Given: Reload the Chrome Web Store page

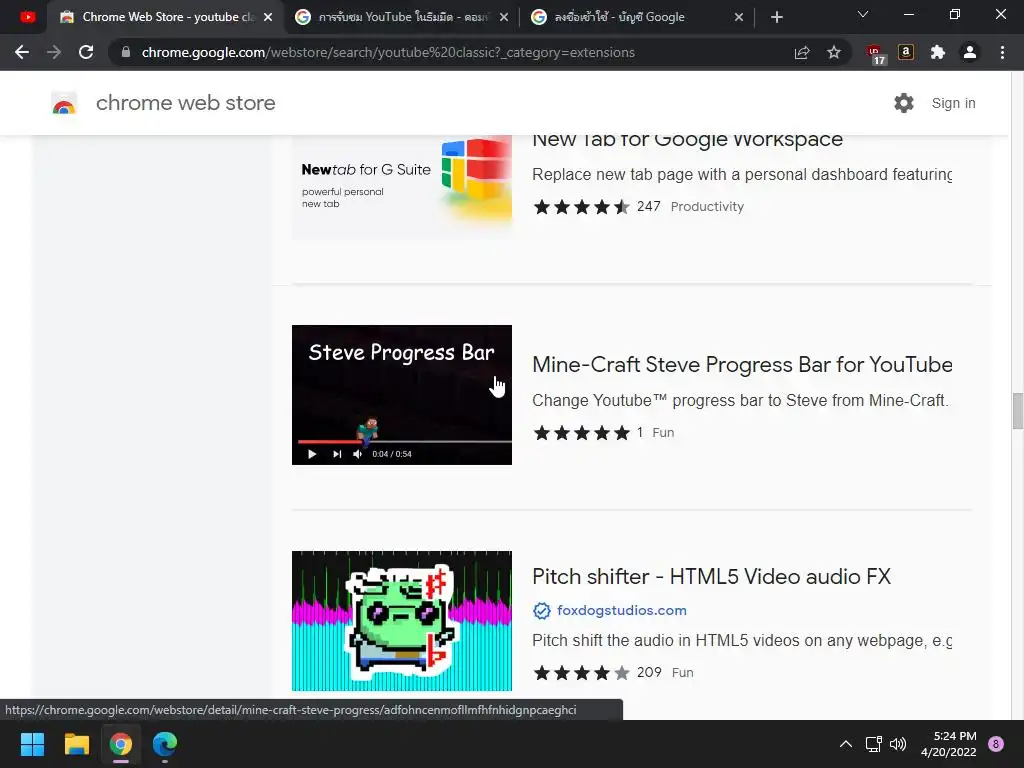Looking at the screenshot, I should click(86, 52).
